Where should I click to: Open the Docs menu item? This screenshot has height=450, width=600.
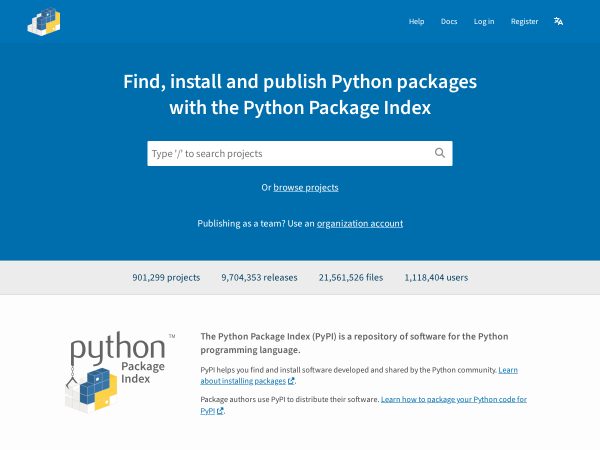click(449, 21)
